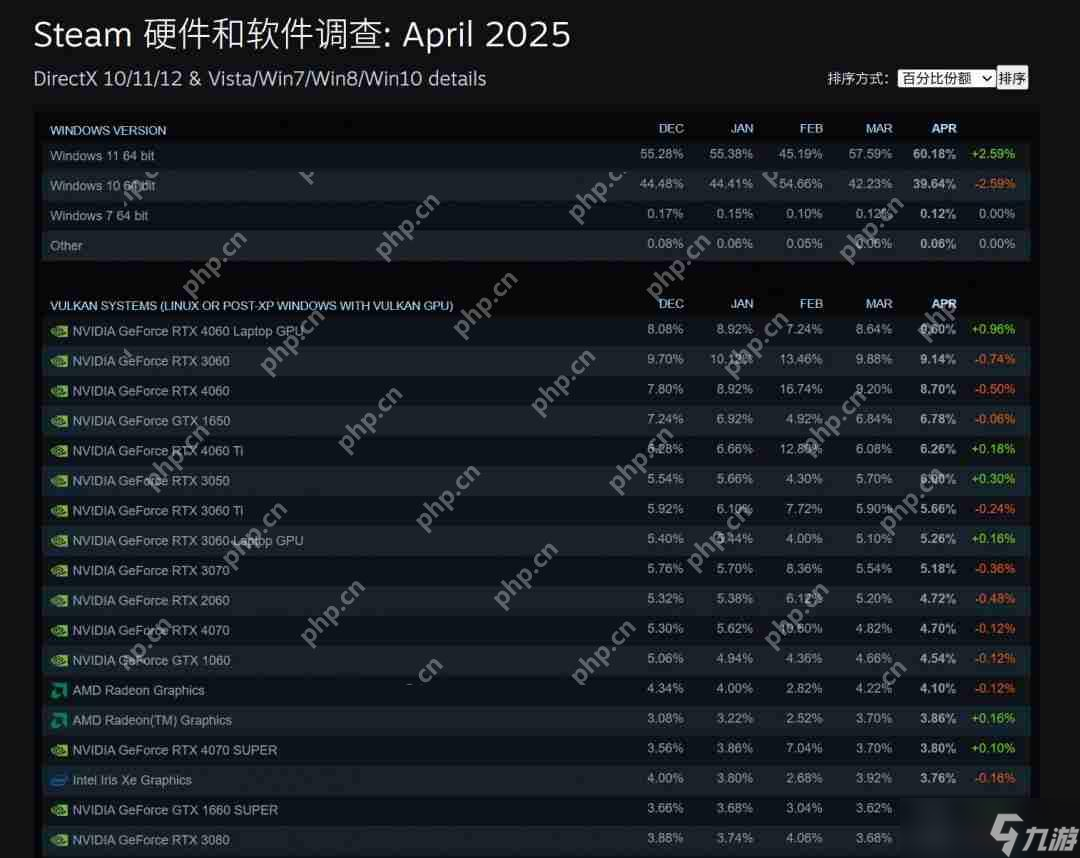
Task: Click the VULKAN SYSTEMS section header
Action: (x=251, y=306)
